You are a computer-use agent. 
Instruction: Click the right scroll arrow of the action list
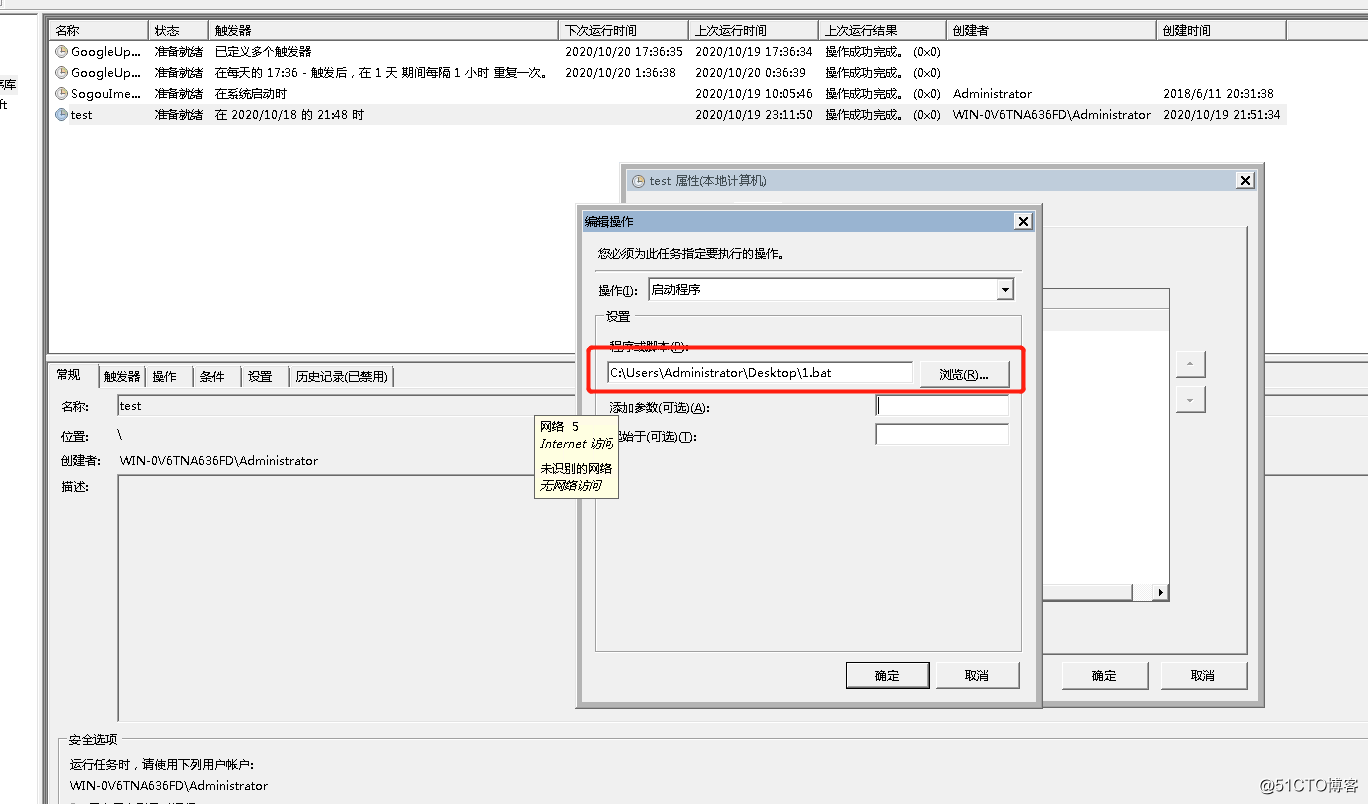(x=1160, y=593)
